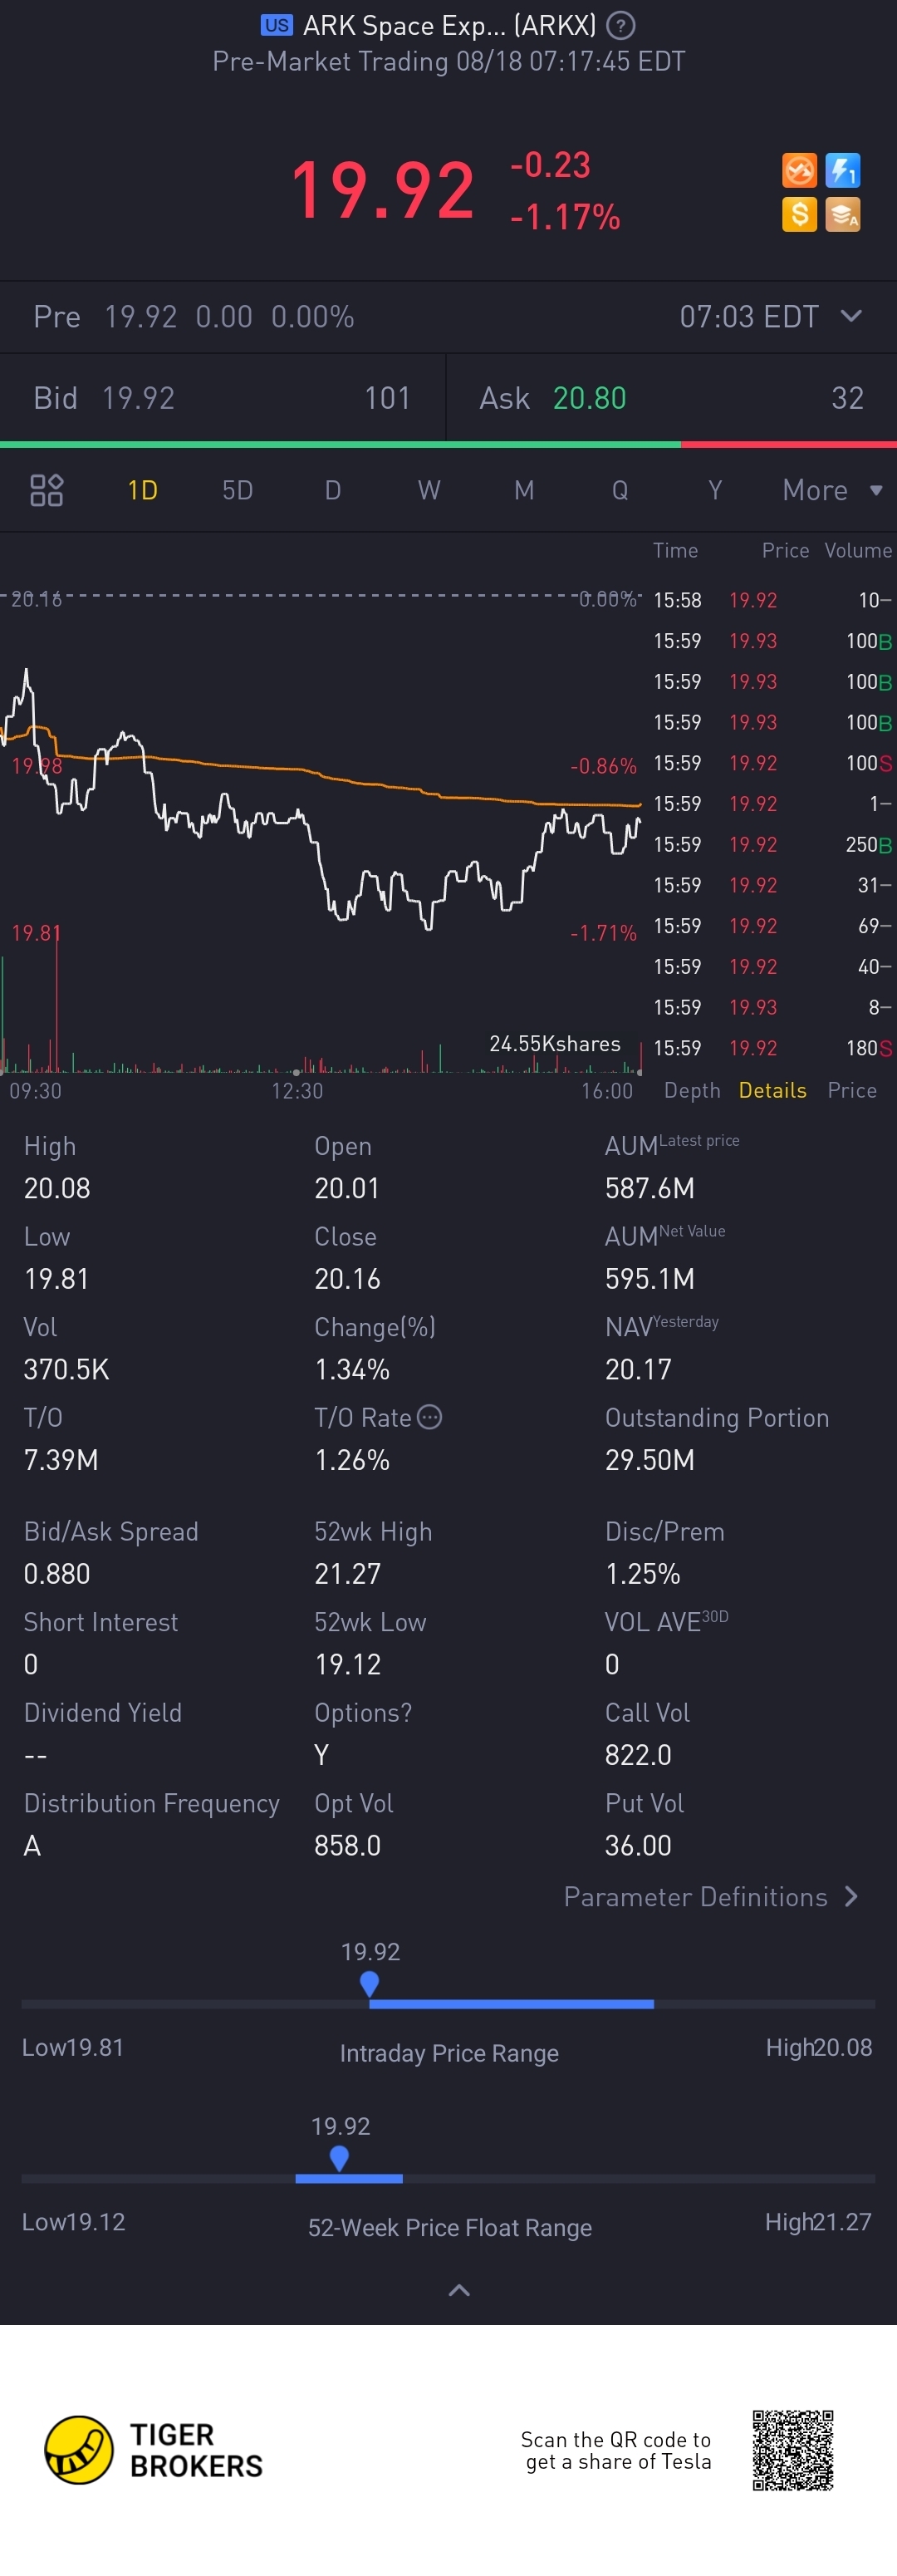Viewport: 897px width, 2576px height.
Task: Switch to the Depth view
Action: pos(692,1090)
